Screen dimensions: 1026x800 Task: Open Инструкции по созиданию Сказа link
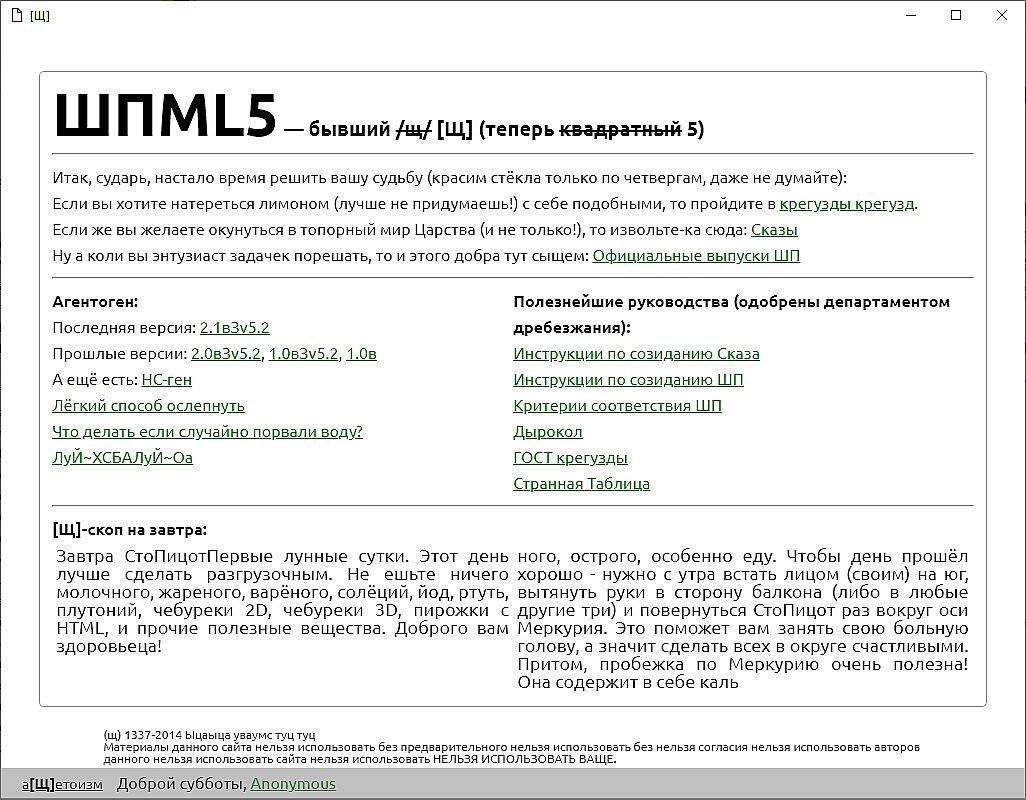636,354
